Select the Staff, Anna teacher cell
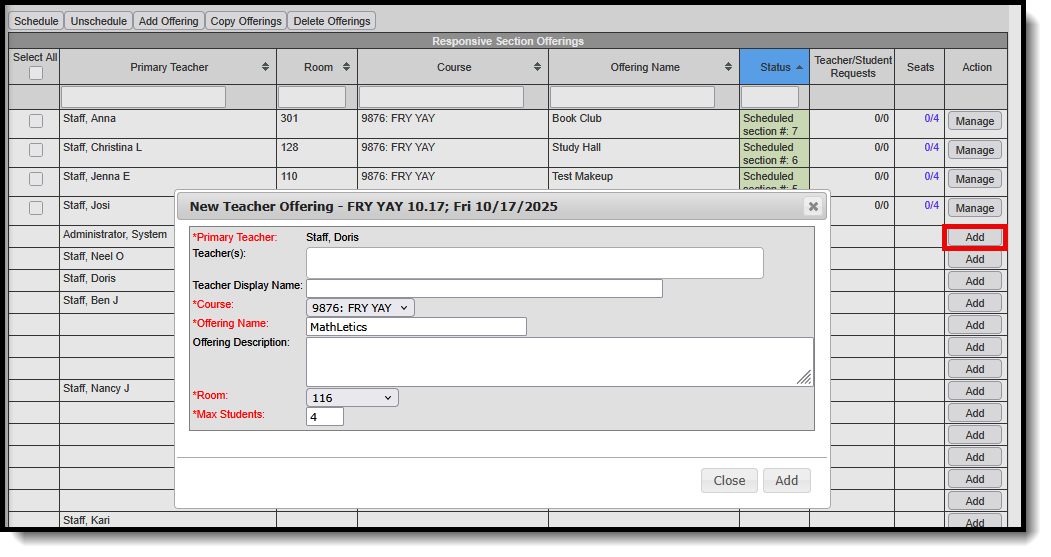 pyautogui.click(x=168, y=124)
